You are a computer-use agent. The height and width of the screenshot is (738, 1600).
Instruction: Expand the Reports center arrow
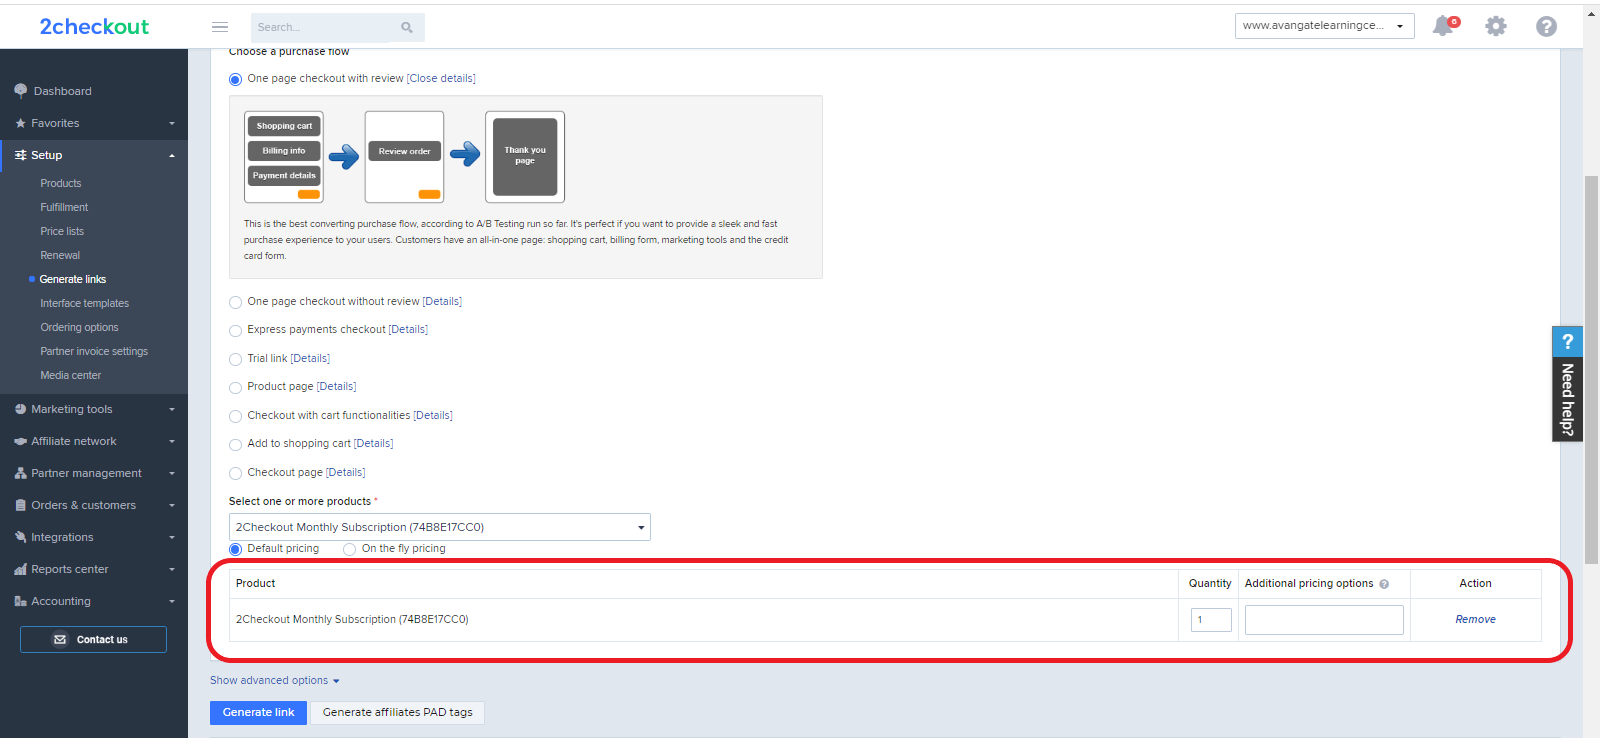click(172, 570)
